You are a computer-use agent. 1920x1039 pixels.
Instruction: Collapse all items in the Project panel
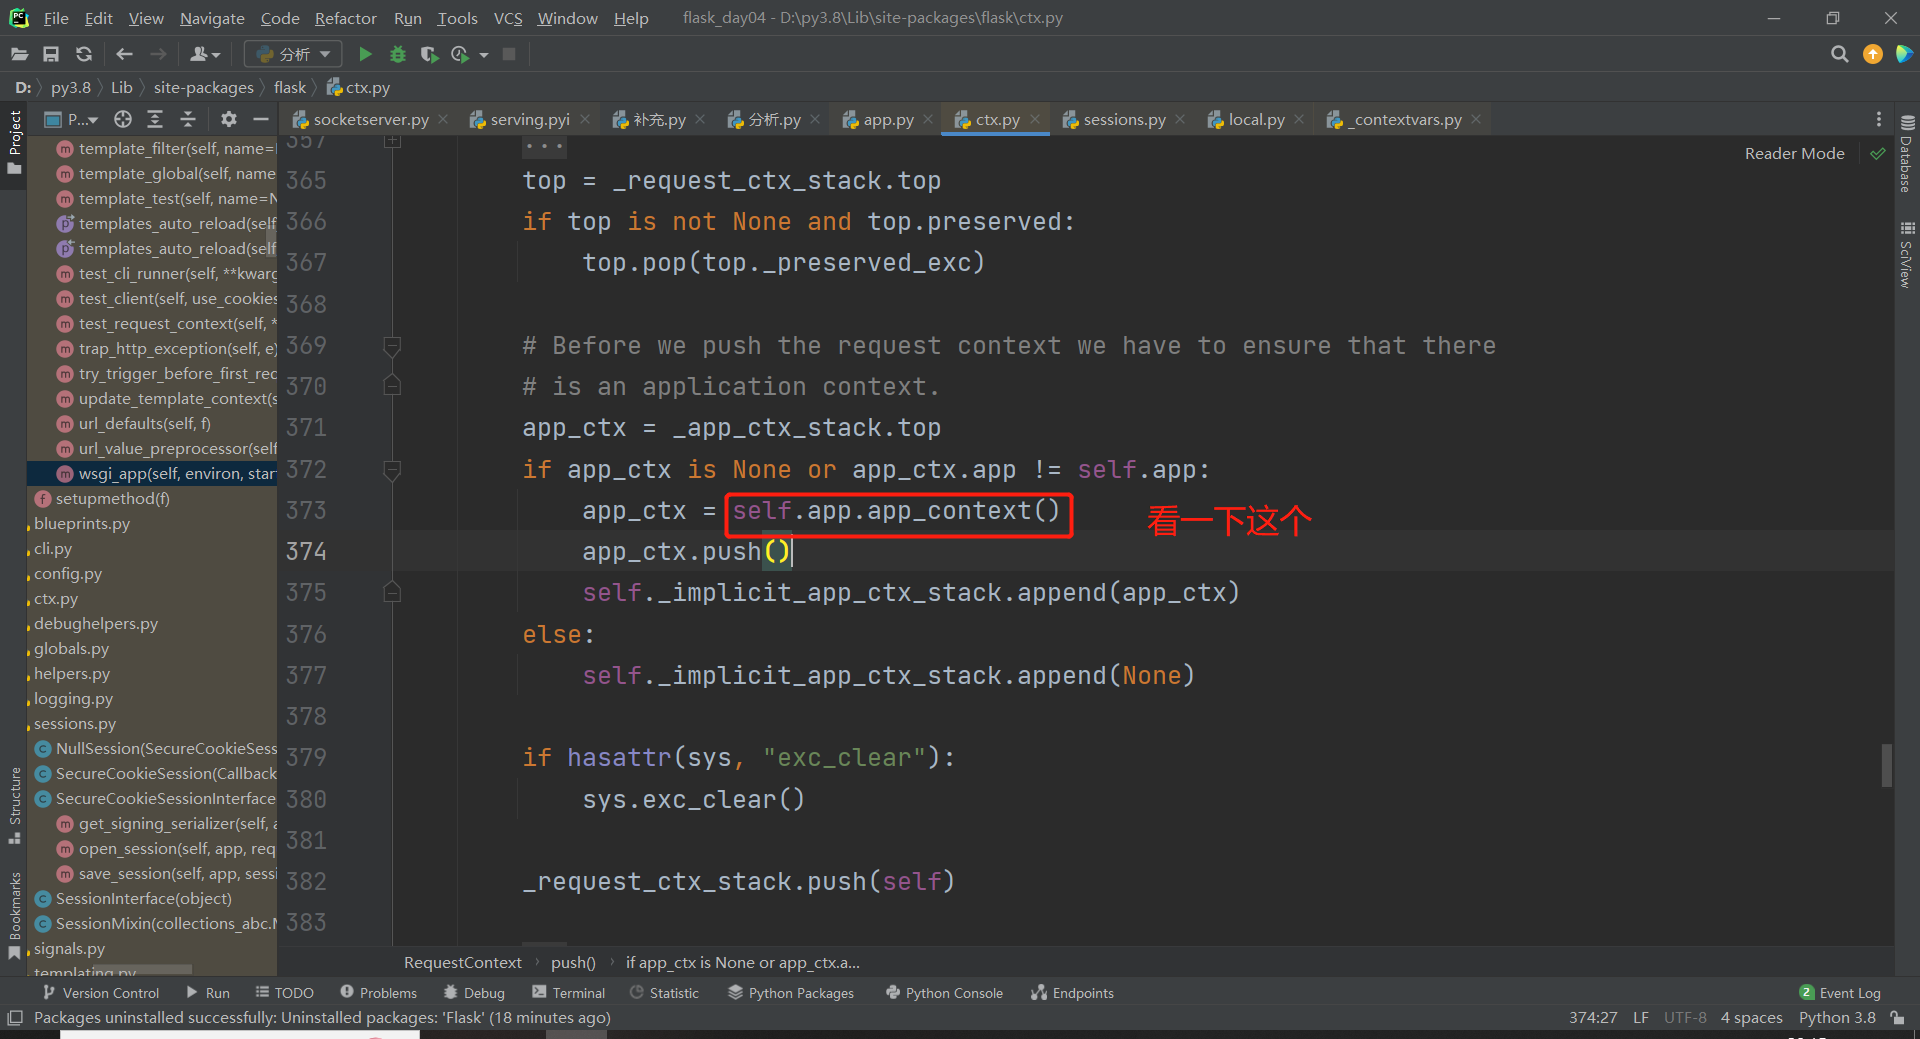tap(188, 120)
